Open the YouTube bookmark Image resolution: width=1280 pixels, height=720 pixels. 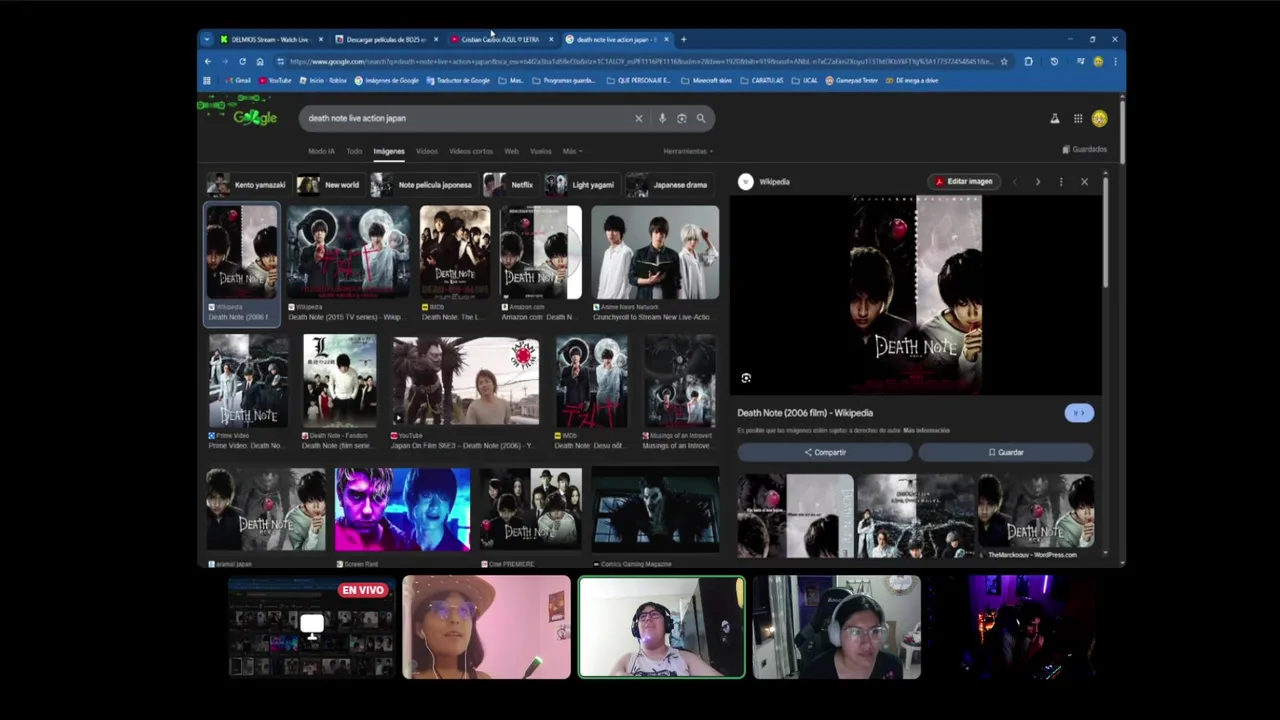[275, 80]
